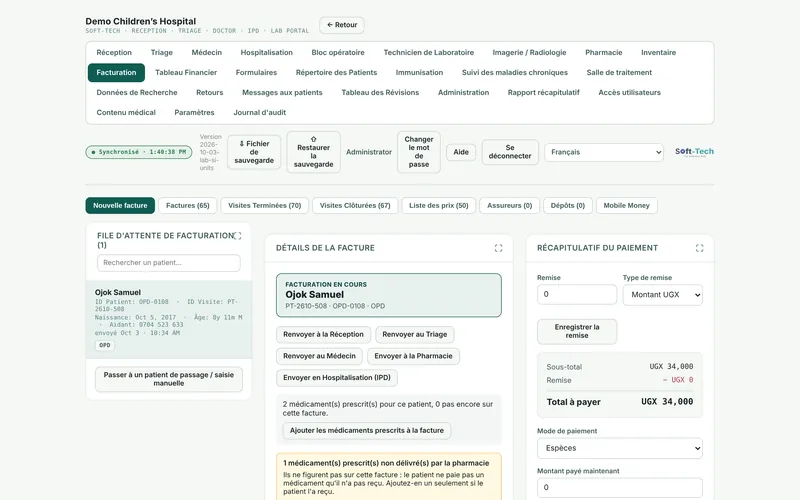The width and height of the screenshot is (800, 500).
Task: Click Se déconnecter
Action: point(510,152)
